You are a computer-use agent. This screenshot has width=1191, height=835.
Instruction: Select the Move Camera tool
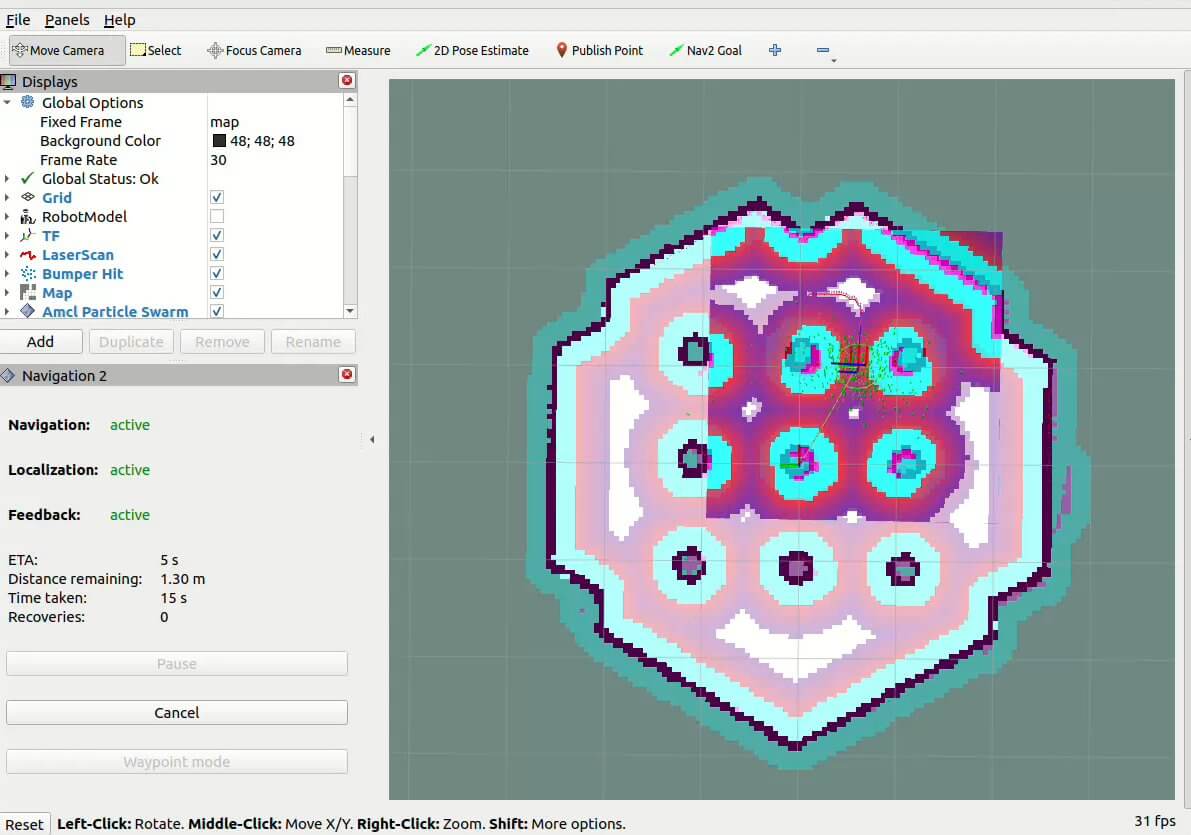(x=66, y=50)
